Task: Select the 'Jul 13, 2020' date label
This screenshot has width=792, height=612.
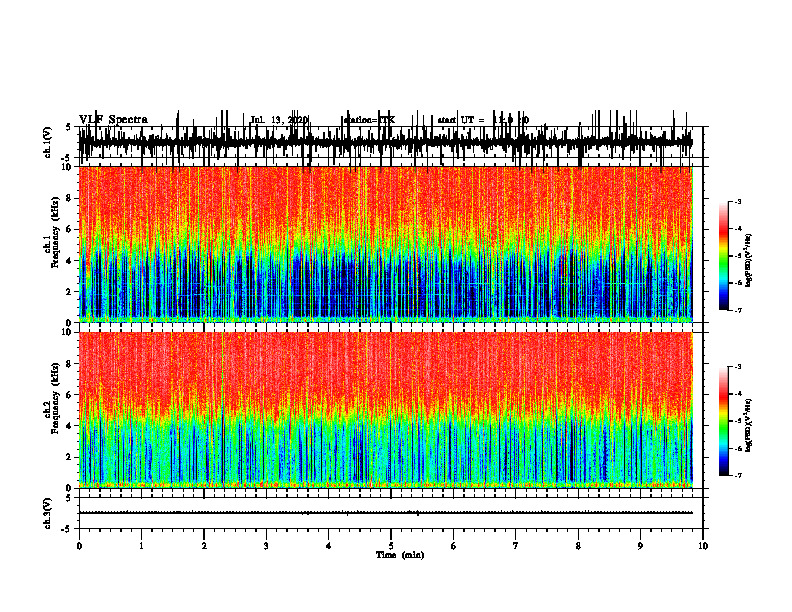Action: (279, 120)
